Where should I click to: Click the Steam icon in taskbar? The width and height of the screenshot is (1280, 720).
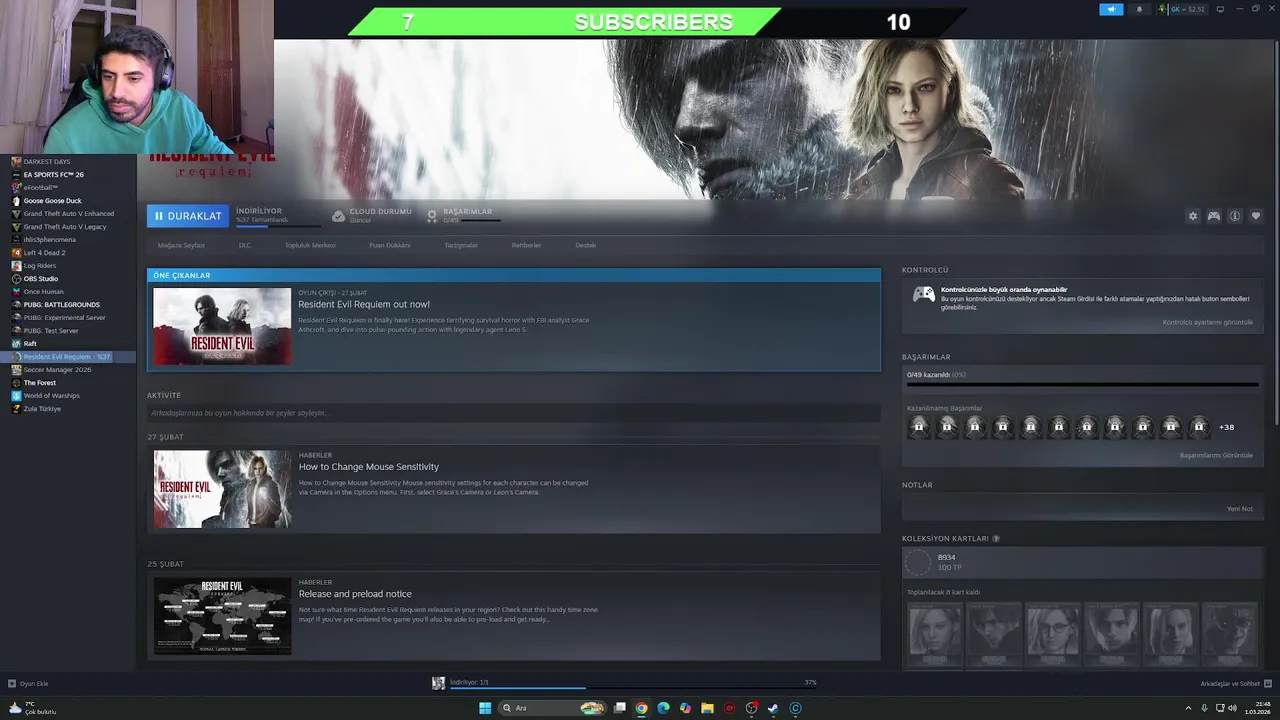(773, 708)
